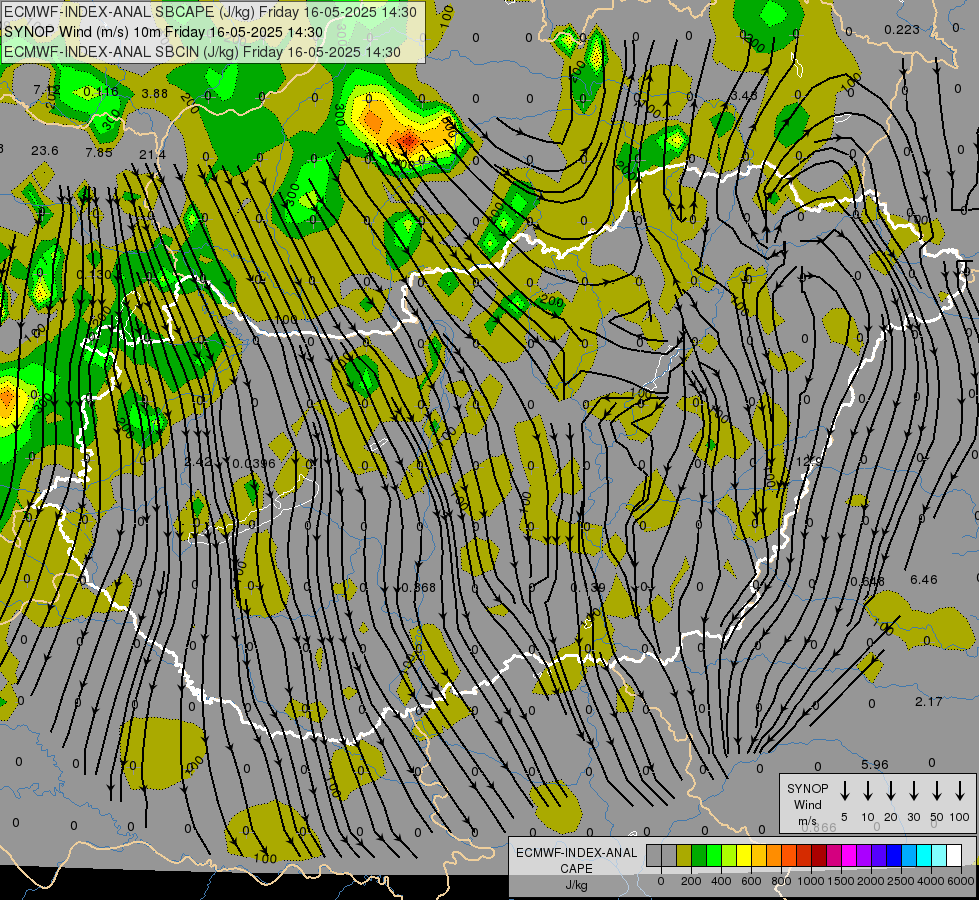Click the '1500' tick label under the color bar

(841, 881)
